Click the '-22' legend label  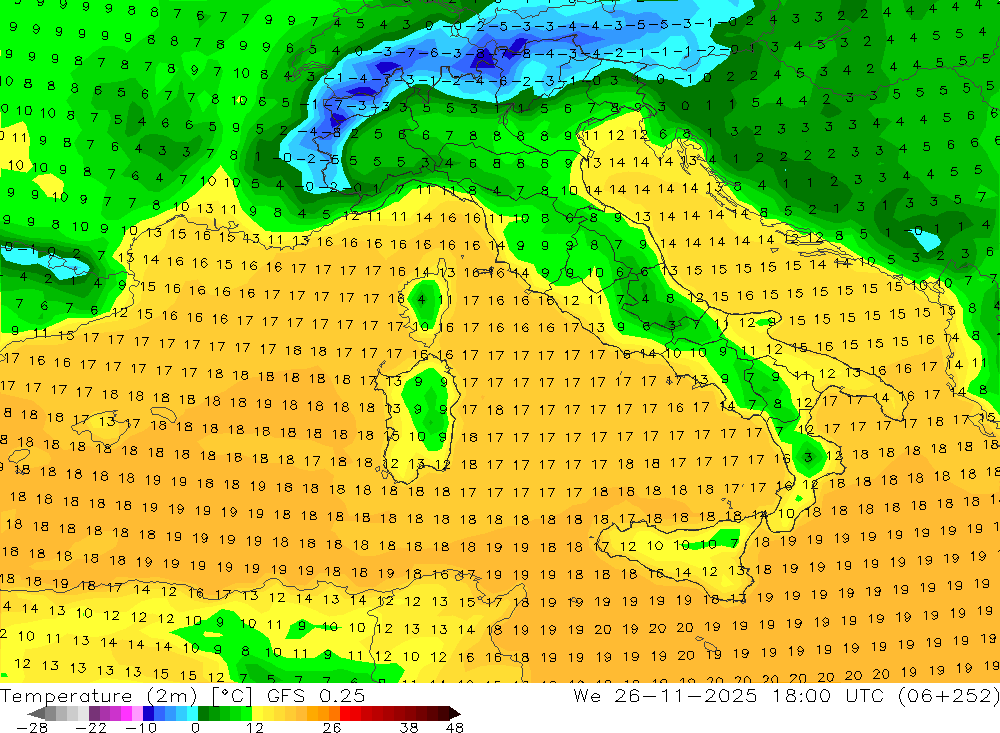(91, 727)
